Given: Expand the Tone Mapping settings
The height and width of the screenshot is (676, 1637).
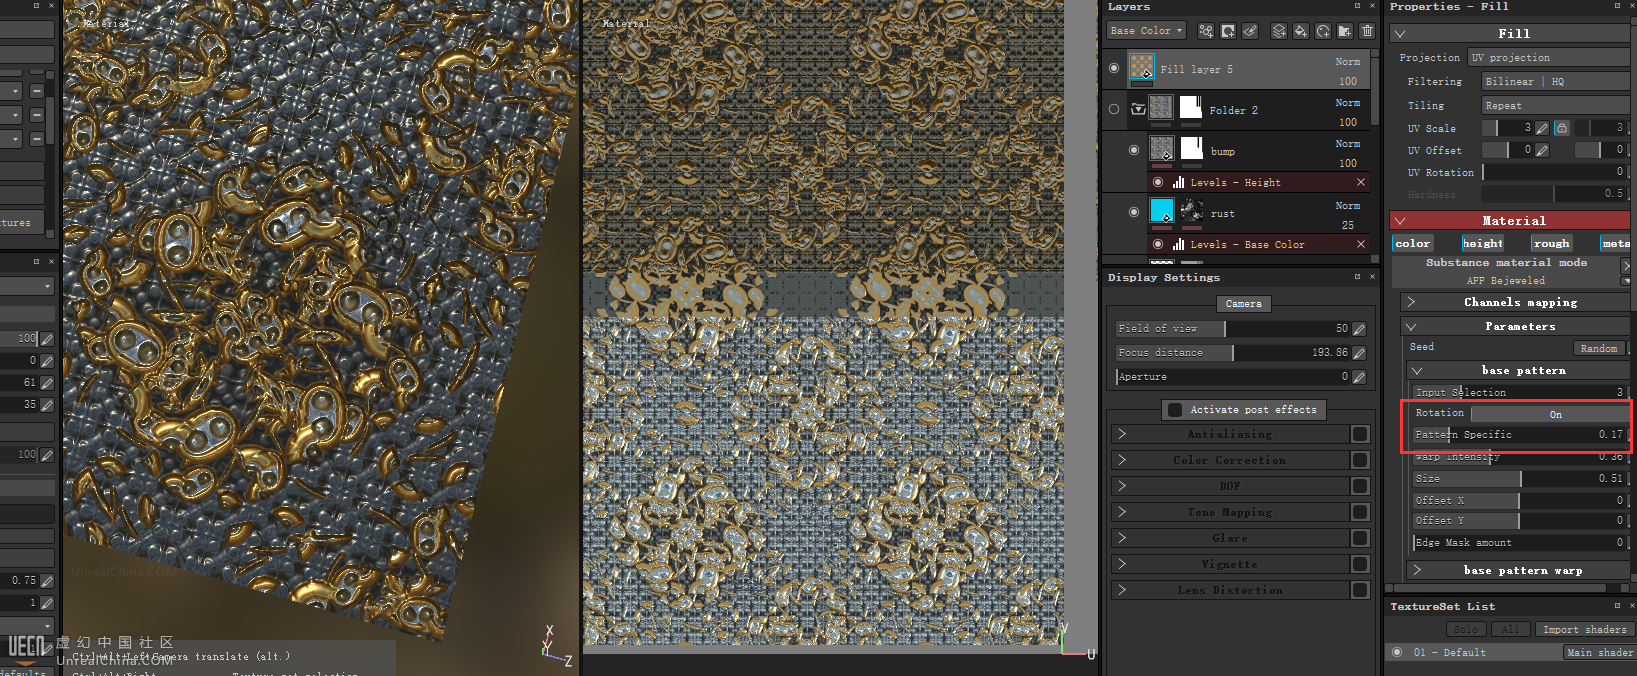Looking at the screenshot, I should (x=1122, y=512).
